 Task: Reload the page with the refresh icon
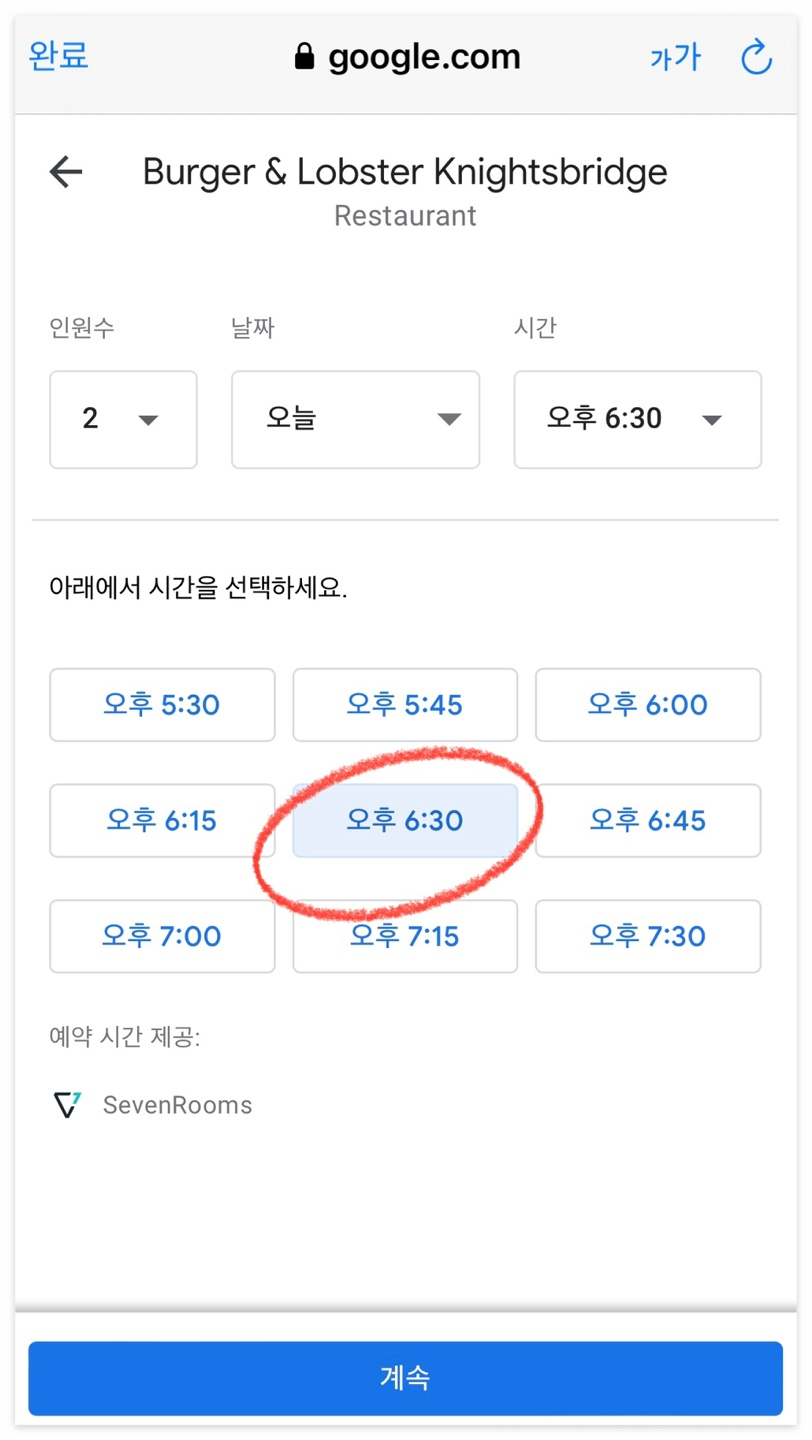click(757, 57)
